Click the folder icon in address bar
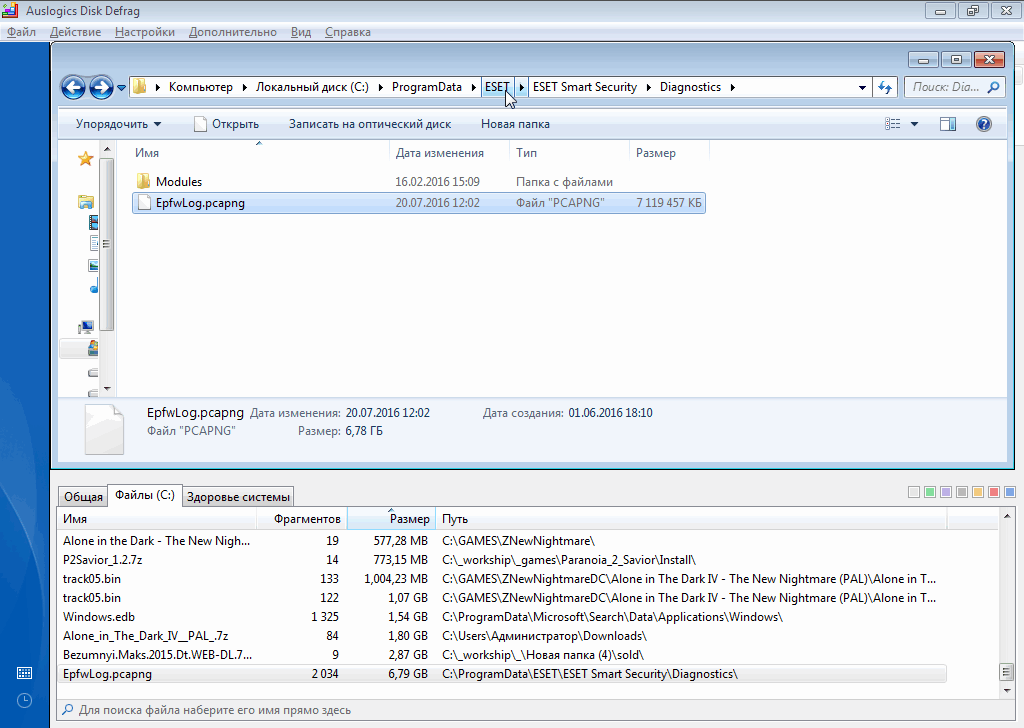 pyautogui.click(x=140, y=87)
